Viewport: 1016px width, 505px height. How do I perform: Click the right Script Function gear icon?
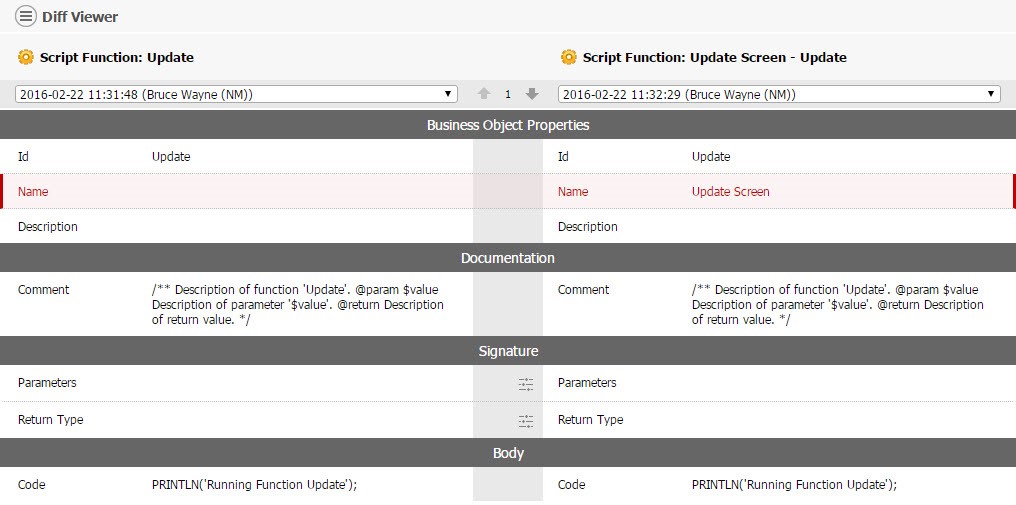[x=568, y=57]
